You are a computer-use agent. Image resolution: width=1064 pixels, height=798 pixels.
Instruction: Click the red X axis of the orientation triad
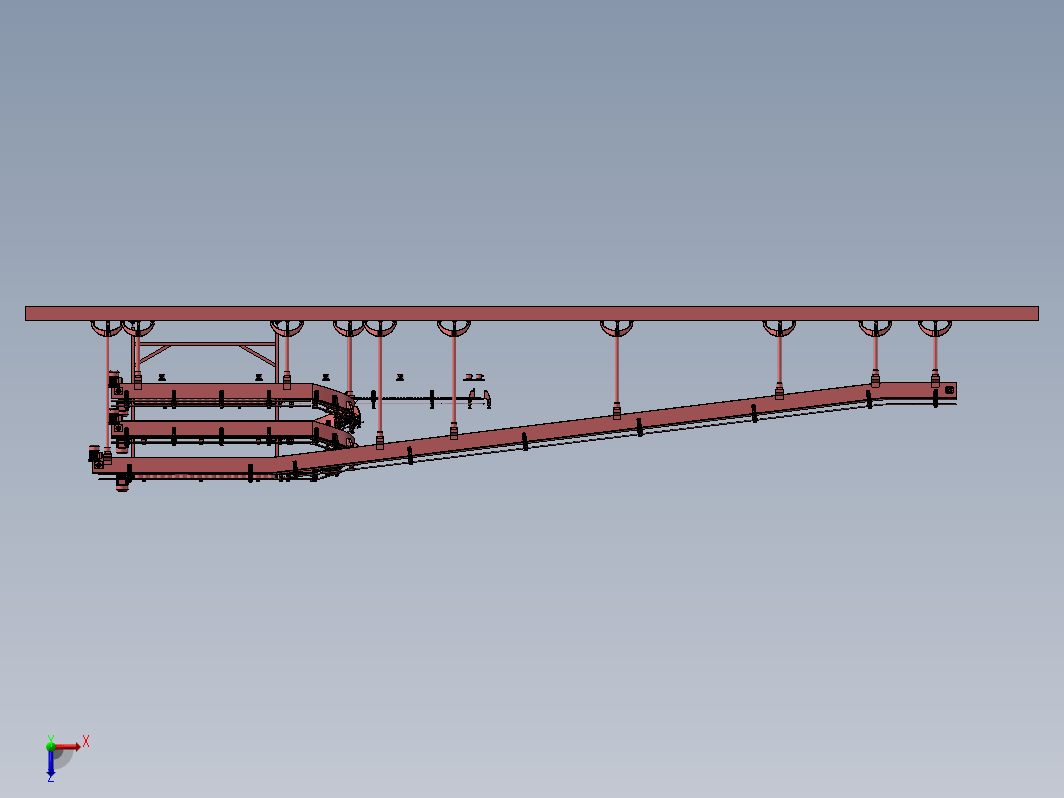click(x=69, y=746)
